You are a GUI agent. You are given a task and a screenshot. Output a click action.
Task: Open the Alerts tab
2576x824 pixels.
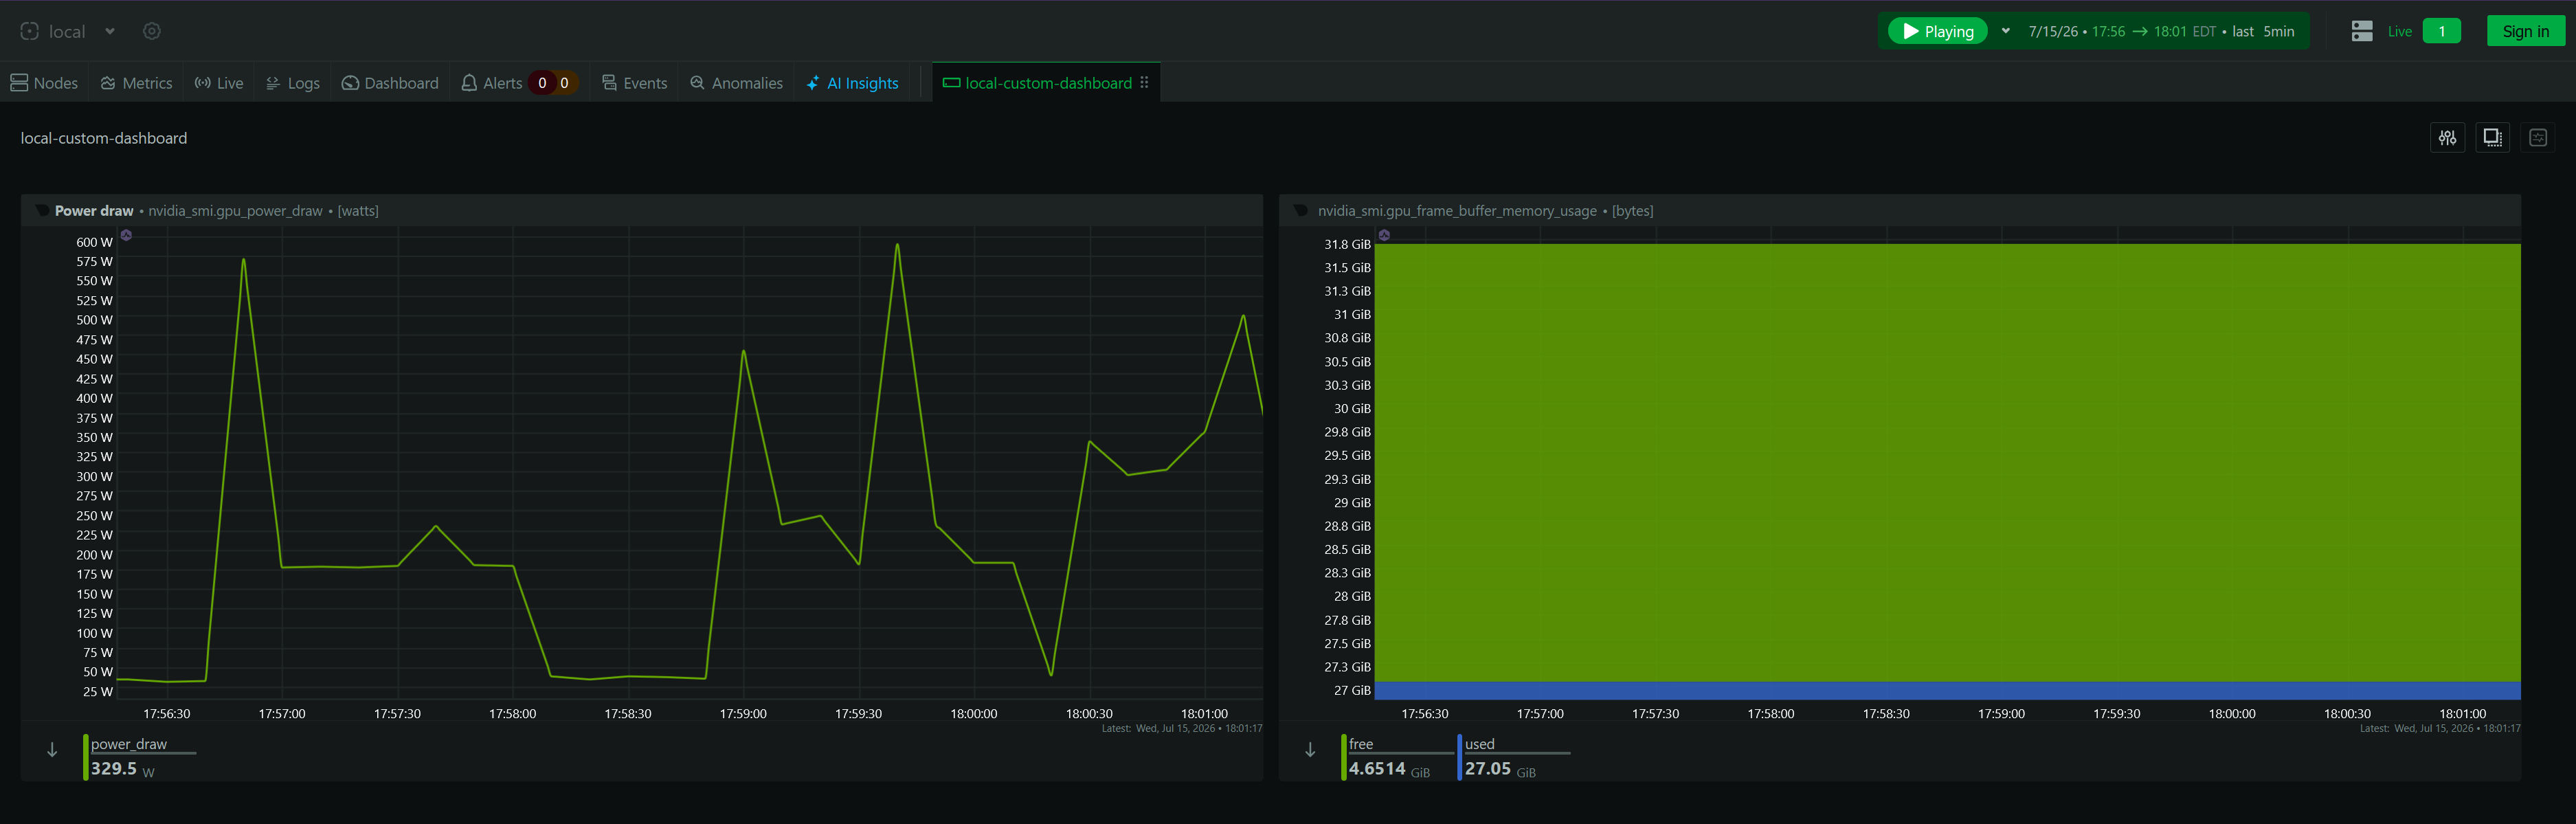click(x=492, y=83)
